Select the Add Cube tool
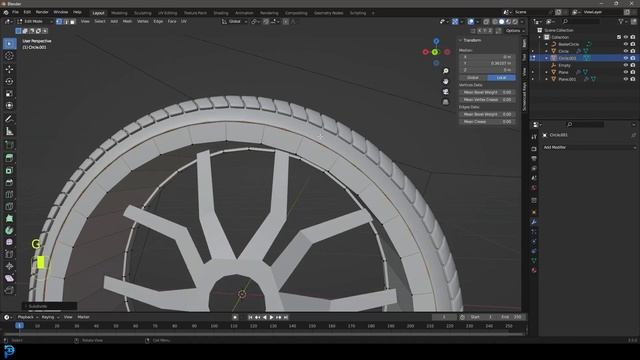Screen dimensions: 640x360 pos(9,145)
